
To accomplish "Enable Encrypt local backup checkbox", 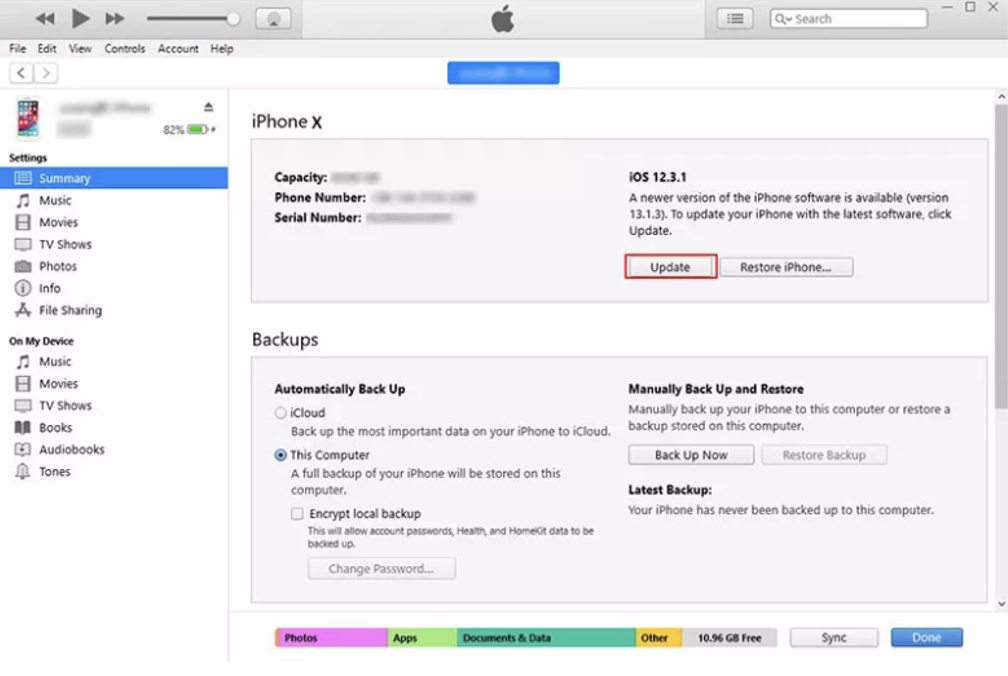I will coord(297,513).
